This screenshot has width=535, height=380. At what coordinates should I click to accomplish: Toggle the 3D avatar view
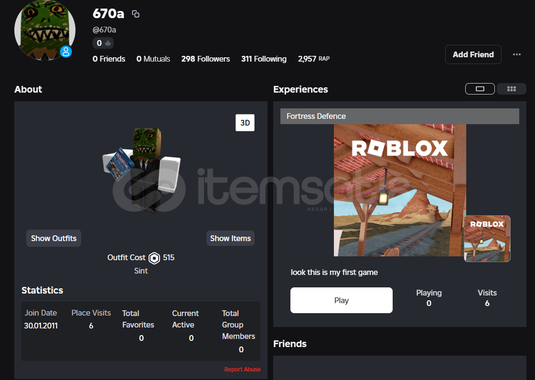pyautogui.click(x=245, y=123)
